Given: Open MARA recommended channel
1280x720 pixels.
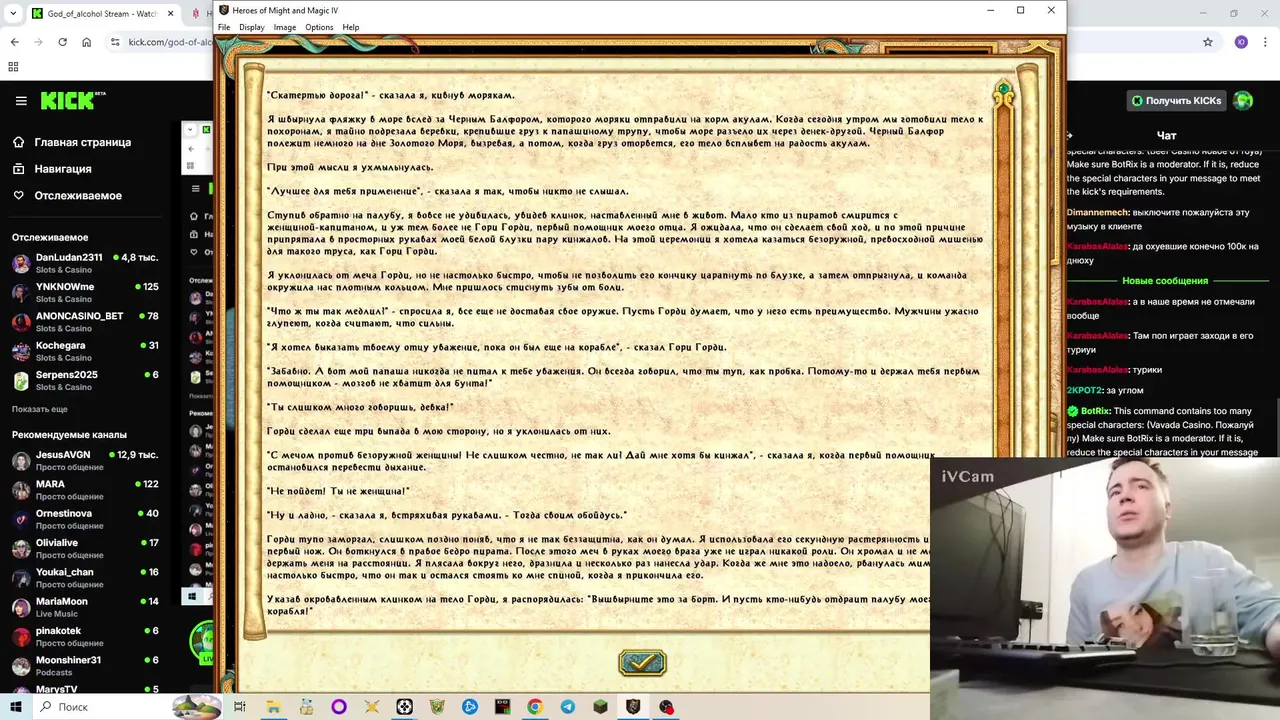Looking at the screenshot, I should point(86,490).
